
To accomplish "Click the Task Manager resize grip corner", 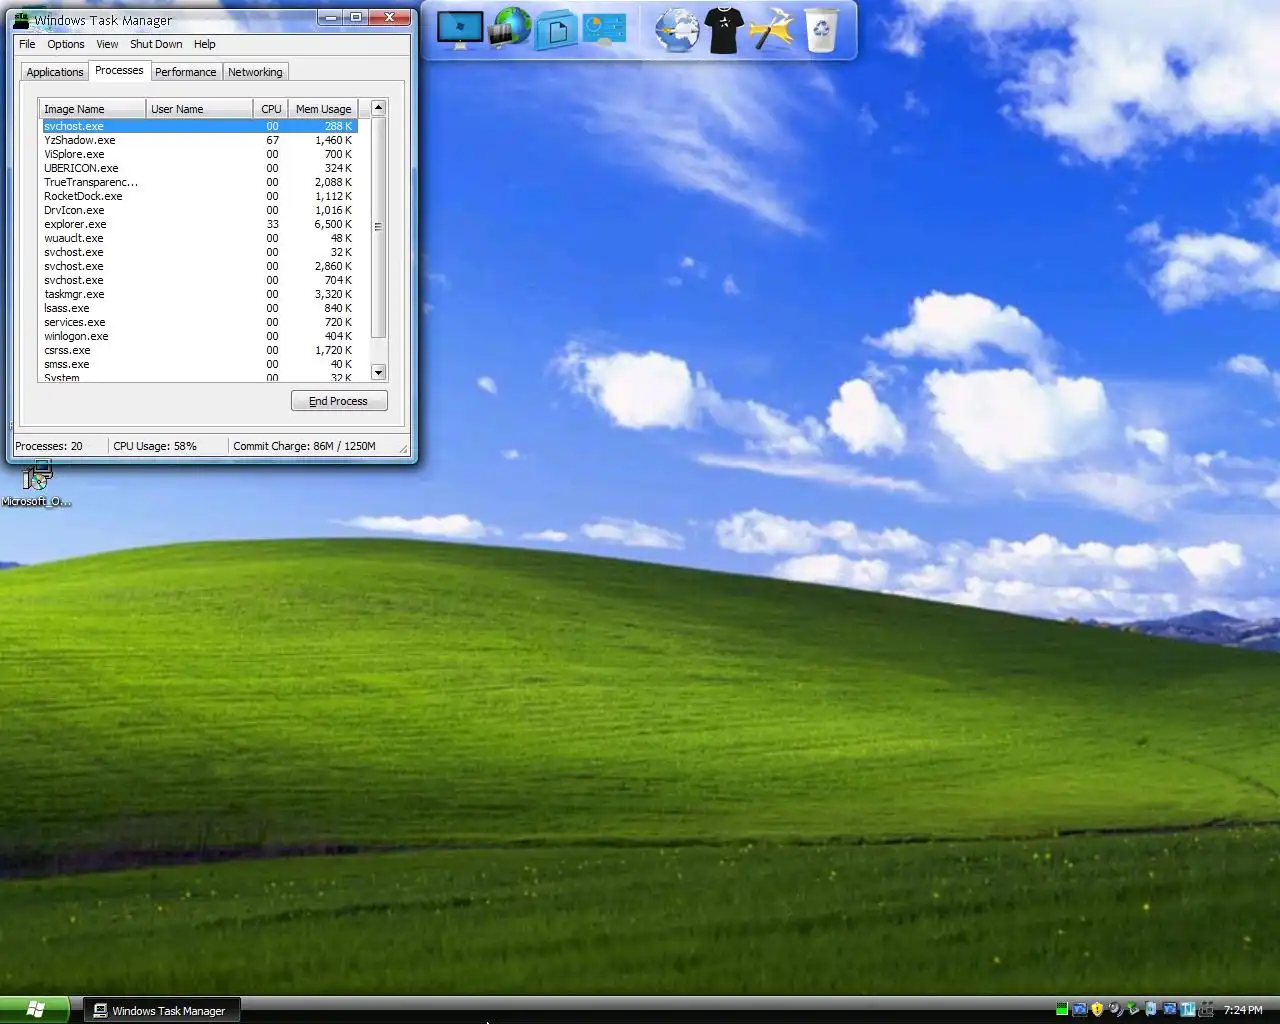I will [404, 448].
